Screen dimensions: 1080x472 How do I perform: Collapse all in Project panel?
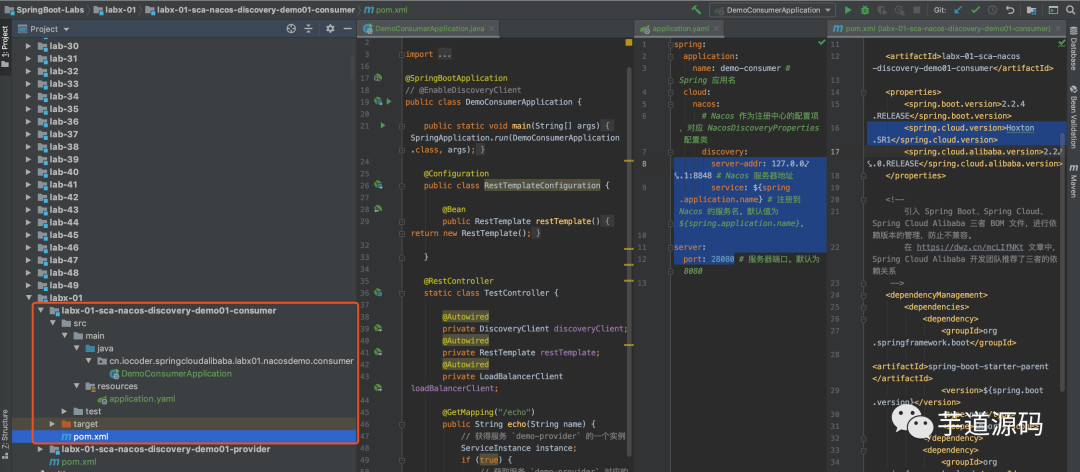(x=309, y=29)
